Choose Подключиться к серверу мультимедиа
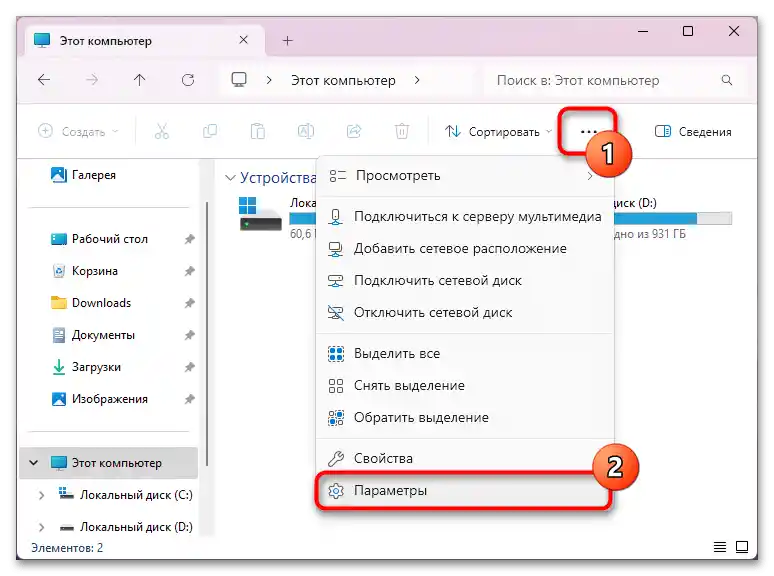 [464, 217]
